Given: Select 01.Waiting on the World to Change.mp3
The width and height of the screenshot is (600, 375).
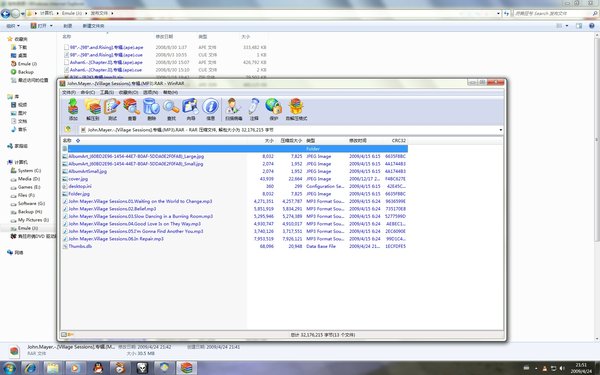Looking at the screenshot, I should coord(140,201).
